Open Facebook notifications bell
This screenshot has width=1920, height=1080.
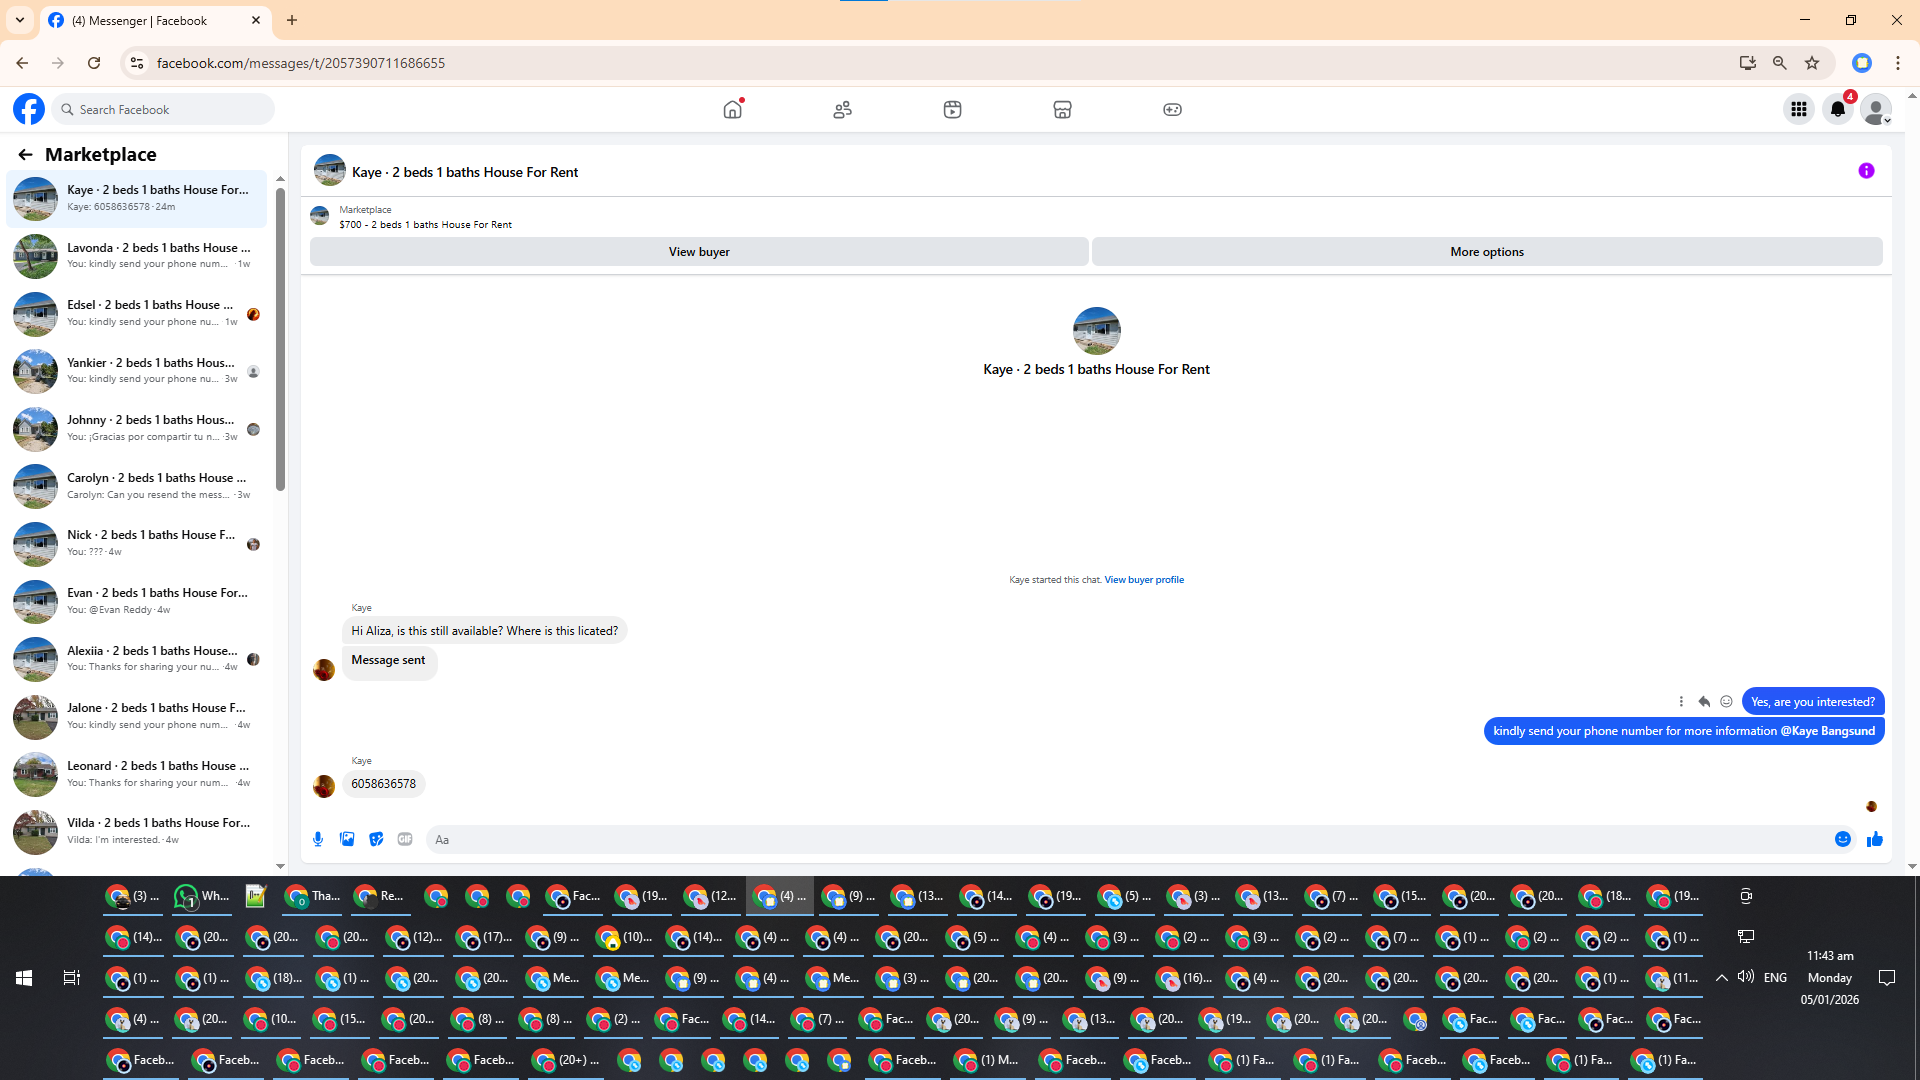pos(1837,109)
